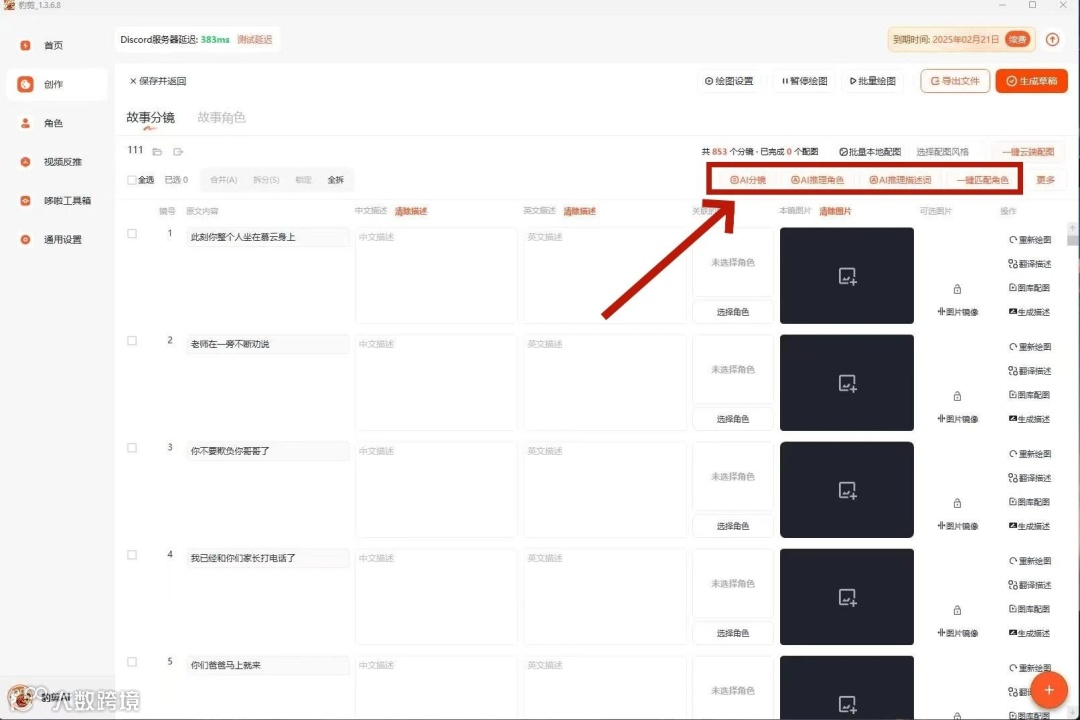Screen dimensions: 1080x720
Task: Open 绘图设置 drawing settings
Action: pos(729,81)
